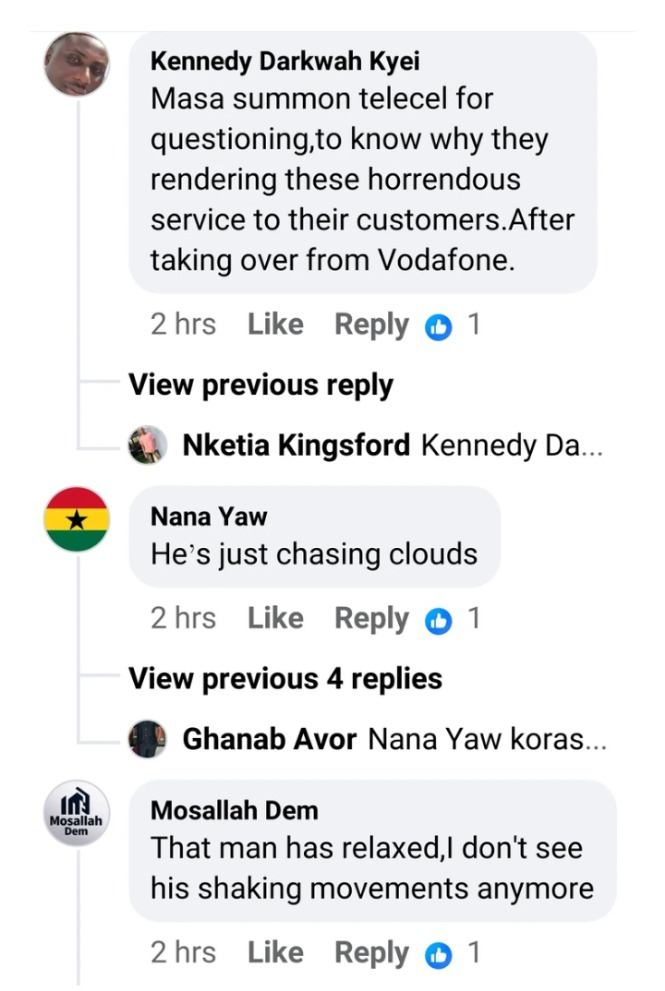Screen dimensions: 665x991
Task: Expand View previous 4 replies
Action: tap(285, 679)
